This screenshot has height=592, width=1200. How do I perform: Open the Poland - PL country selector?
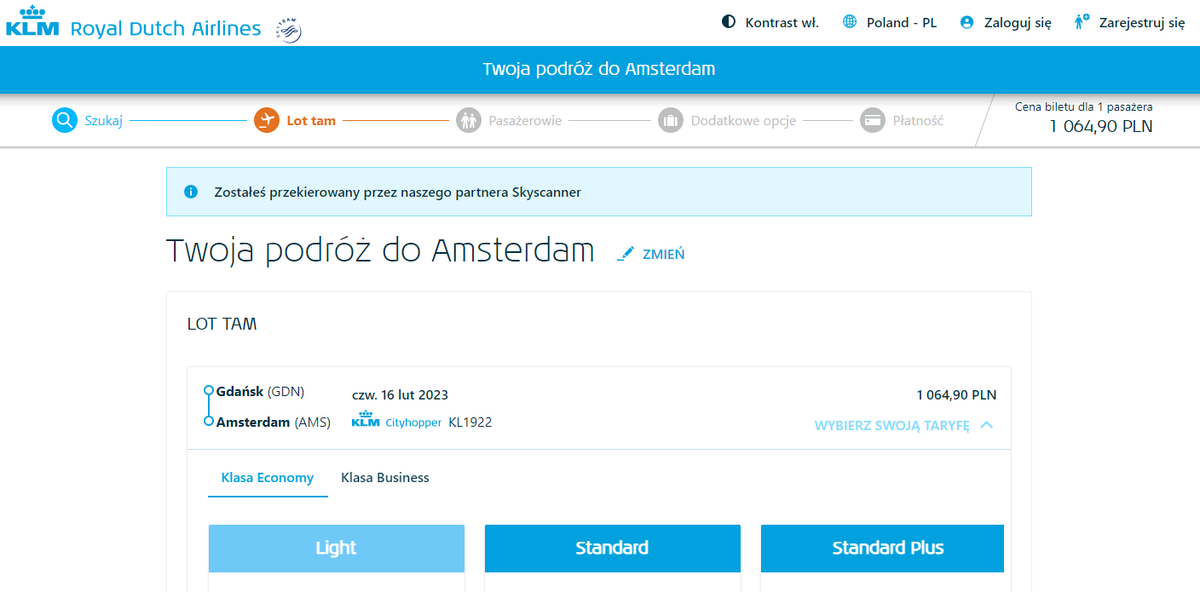[x=890, y=22]
